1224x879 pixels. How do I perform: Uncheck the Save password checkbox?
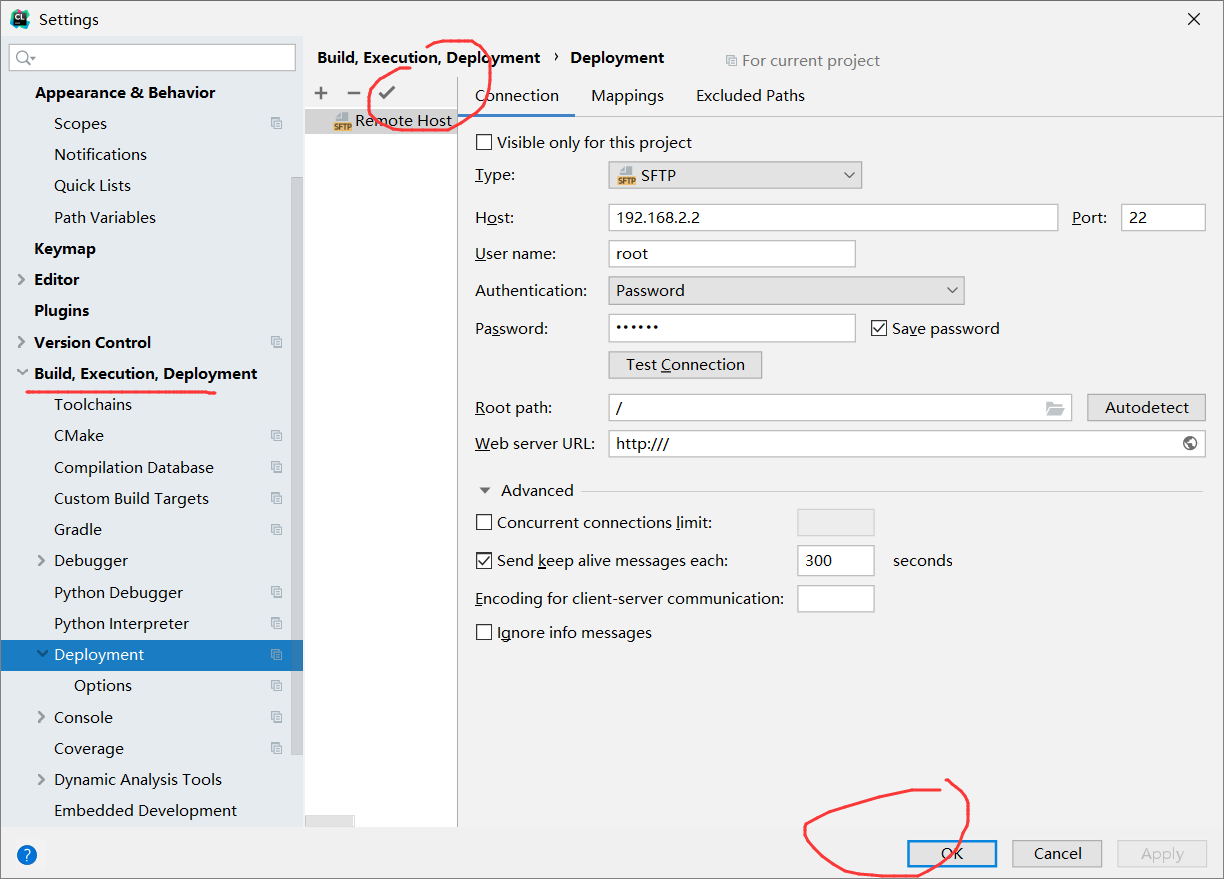click(879, 328)
